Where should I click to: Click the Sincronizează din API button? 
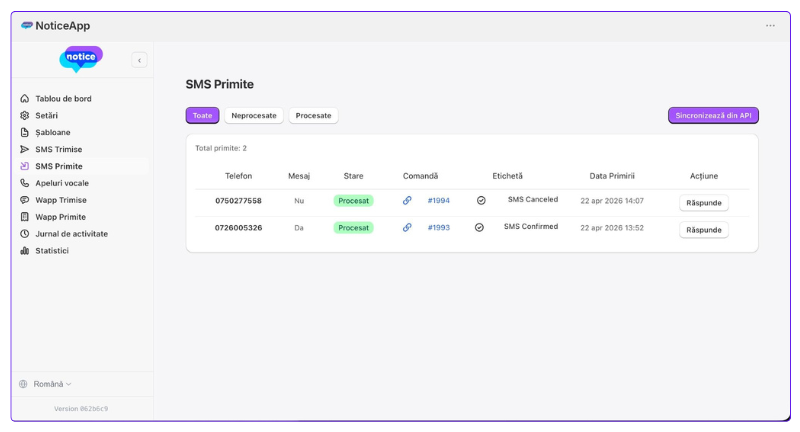click(x=713, y=115)
